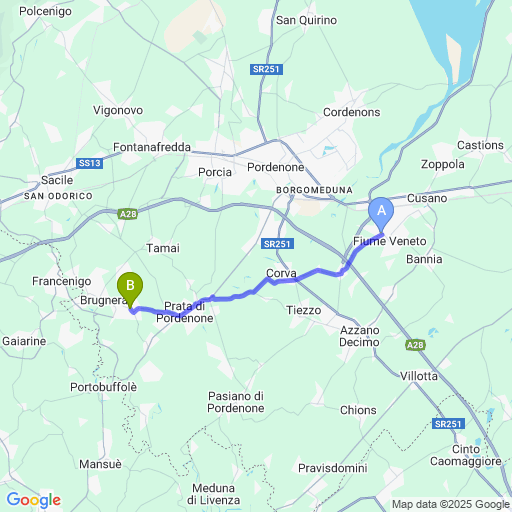Screen dimensions: 512x512
Task: Click the SR251 shield near Cinto Caomaggiore
Action: 448,424
